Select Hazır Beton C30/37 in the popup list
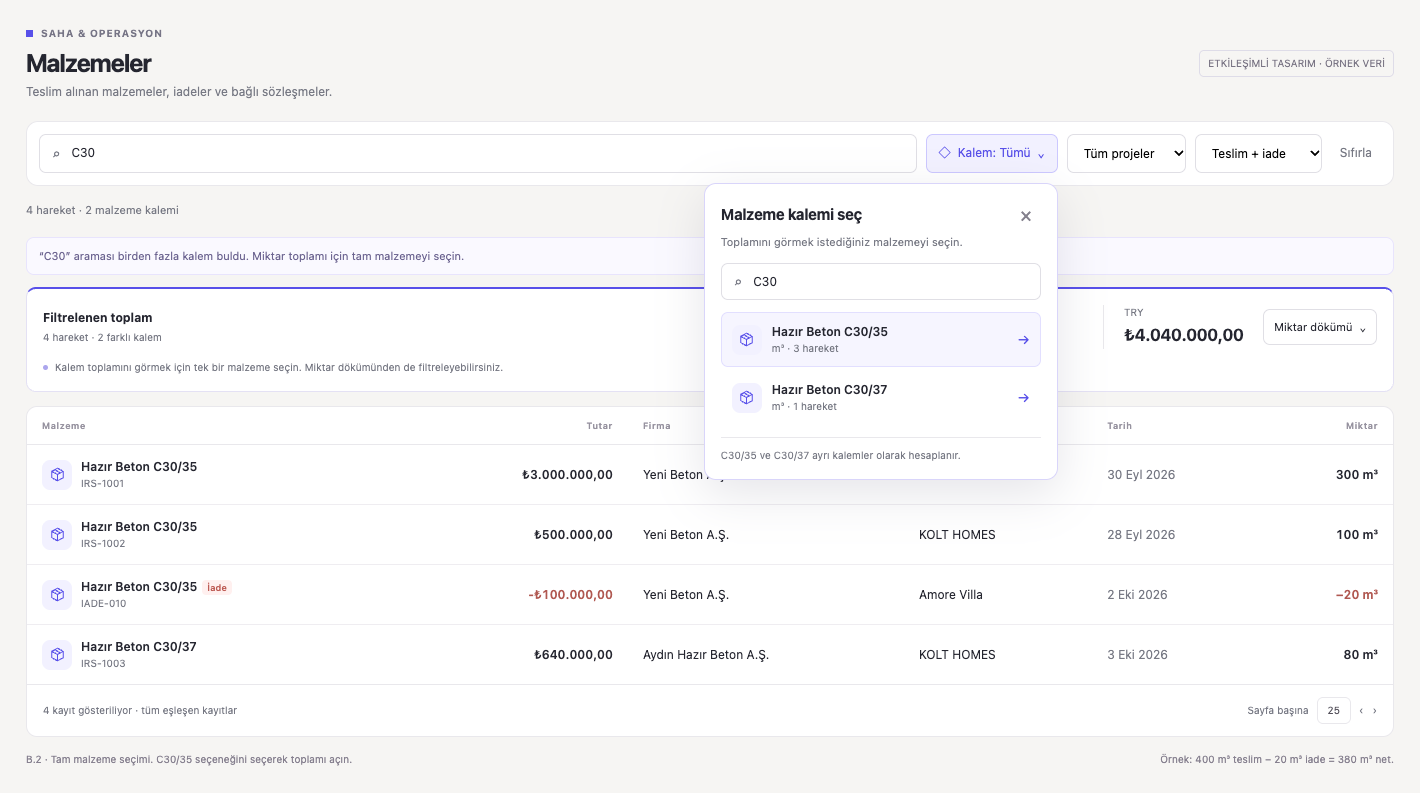 880,398
